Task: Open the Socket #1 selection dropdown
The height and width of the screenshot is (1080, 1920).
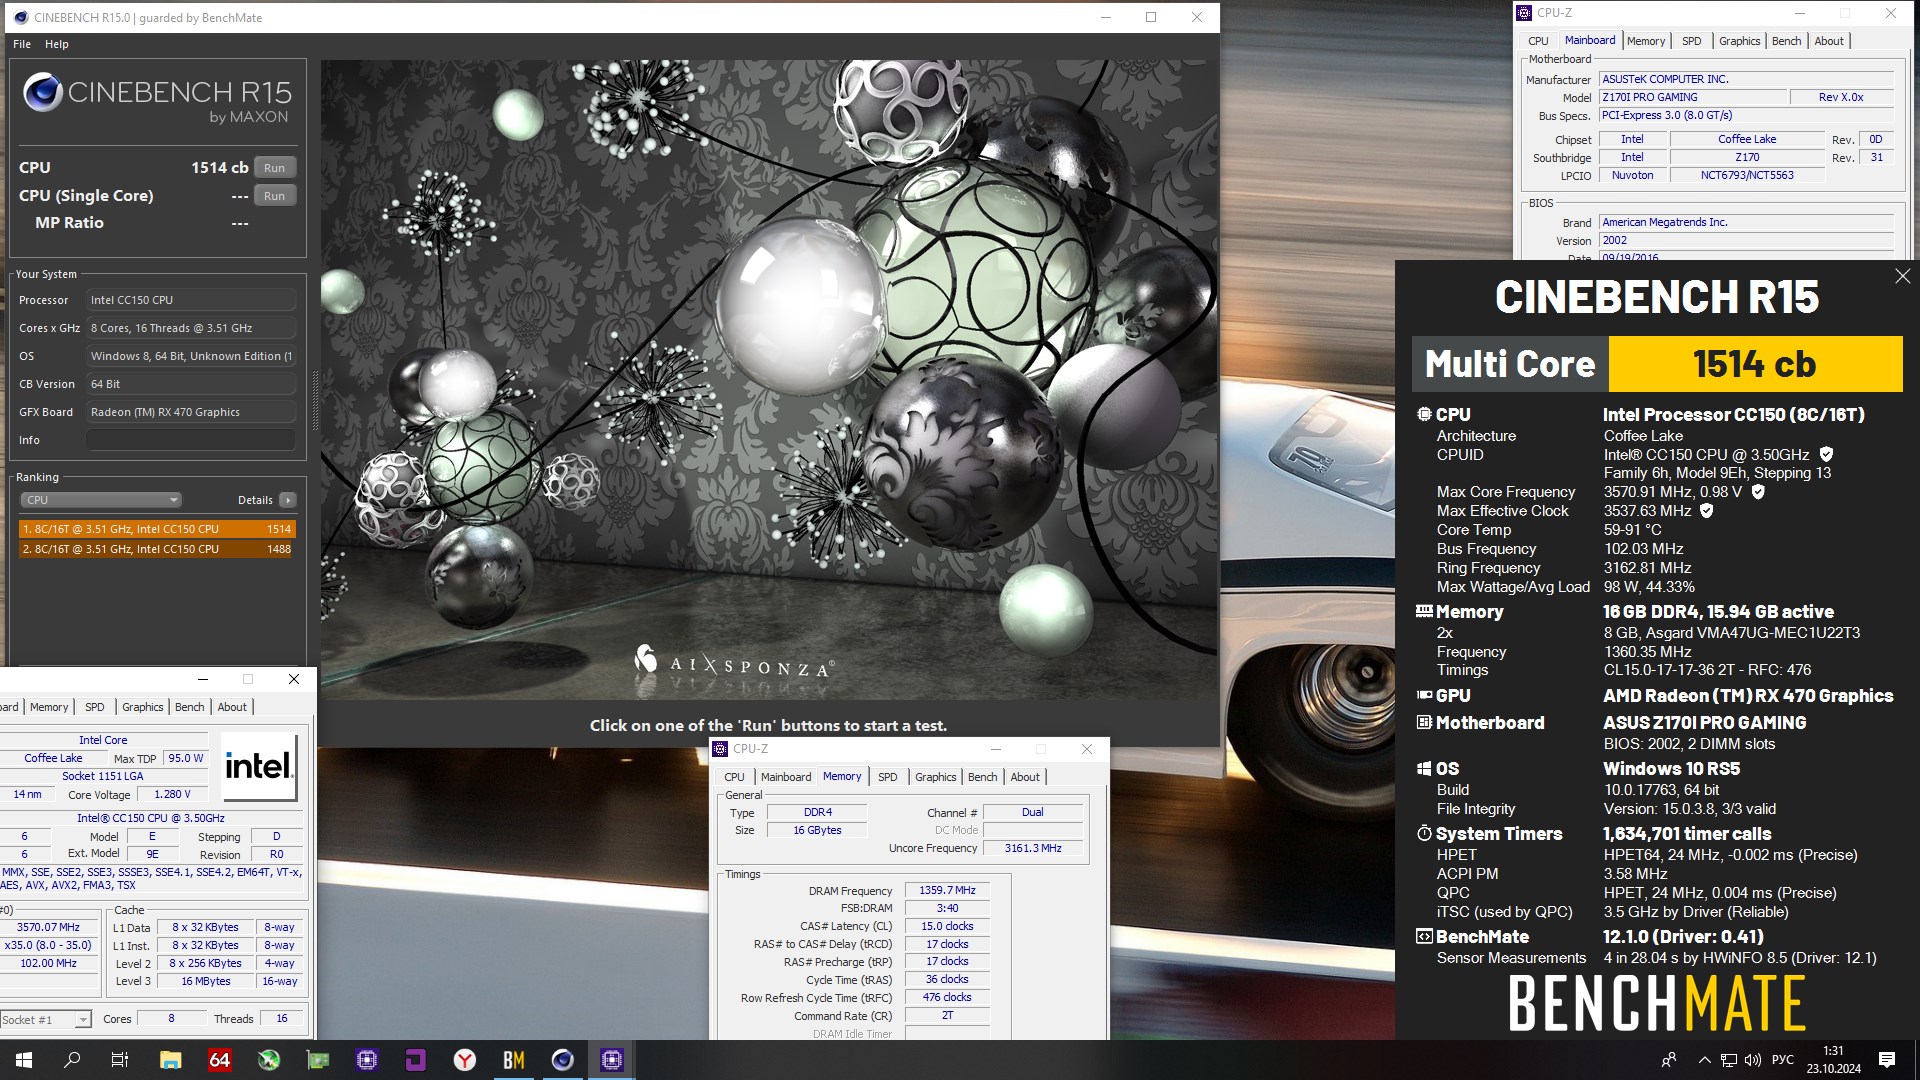Action: (45, 1020)
